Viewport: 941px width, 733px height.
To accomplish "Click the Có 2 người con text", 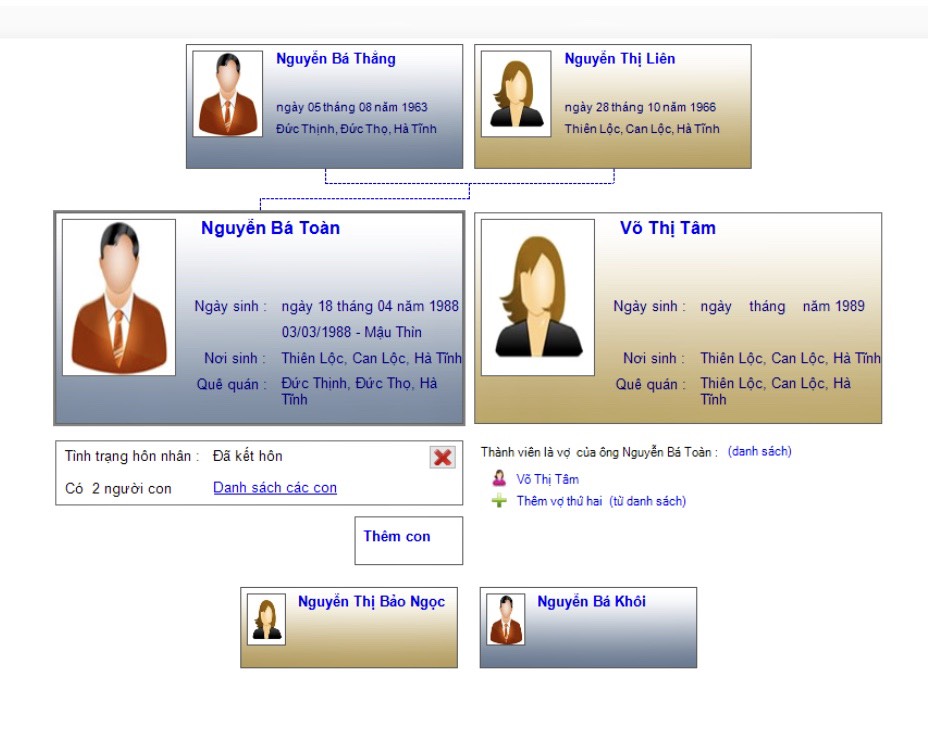I will (118, 489).
